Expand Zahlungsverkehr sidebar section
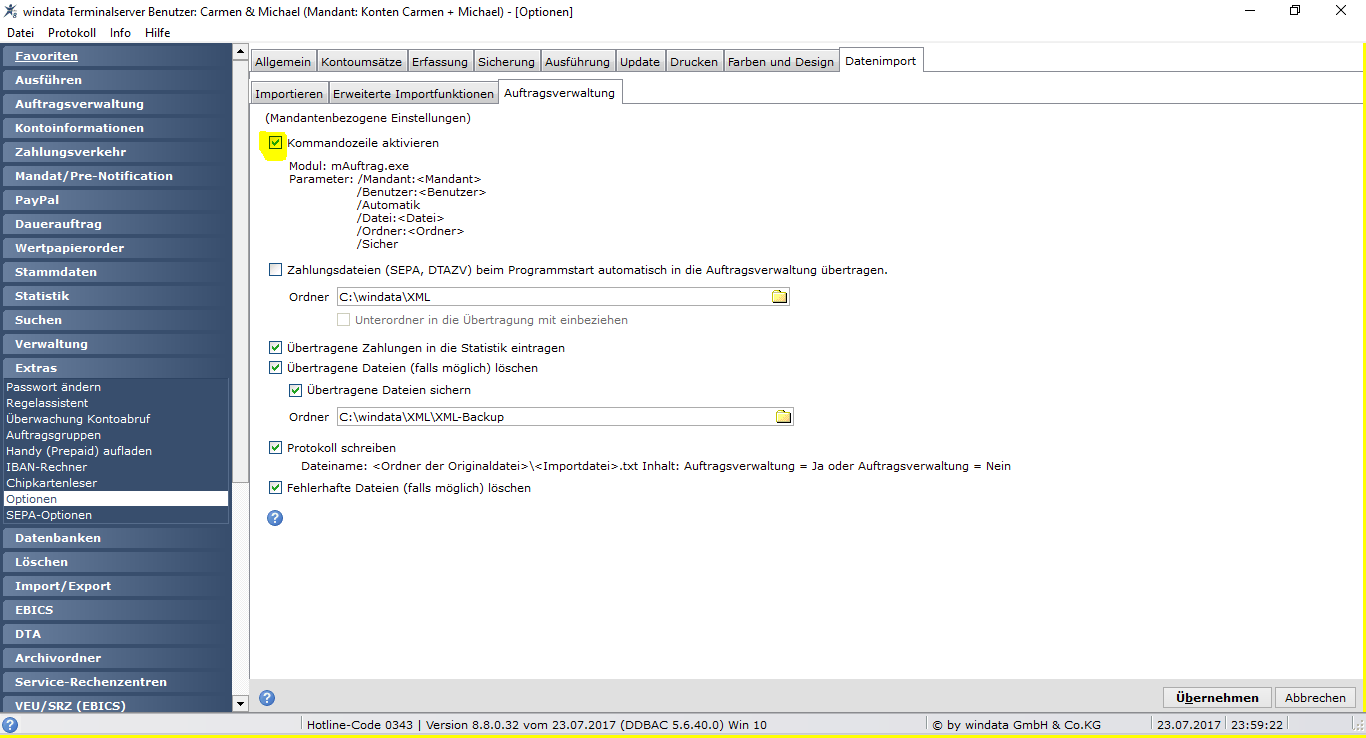1366x738 pixels. click(x=115, y=152)
